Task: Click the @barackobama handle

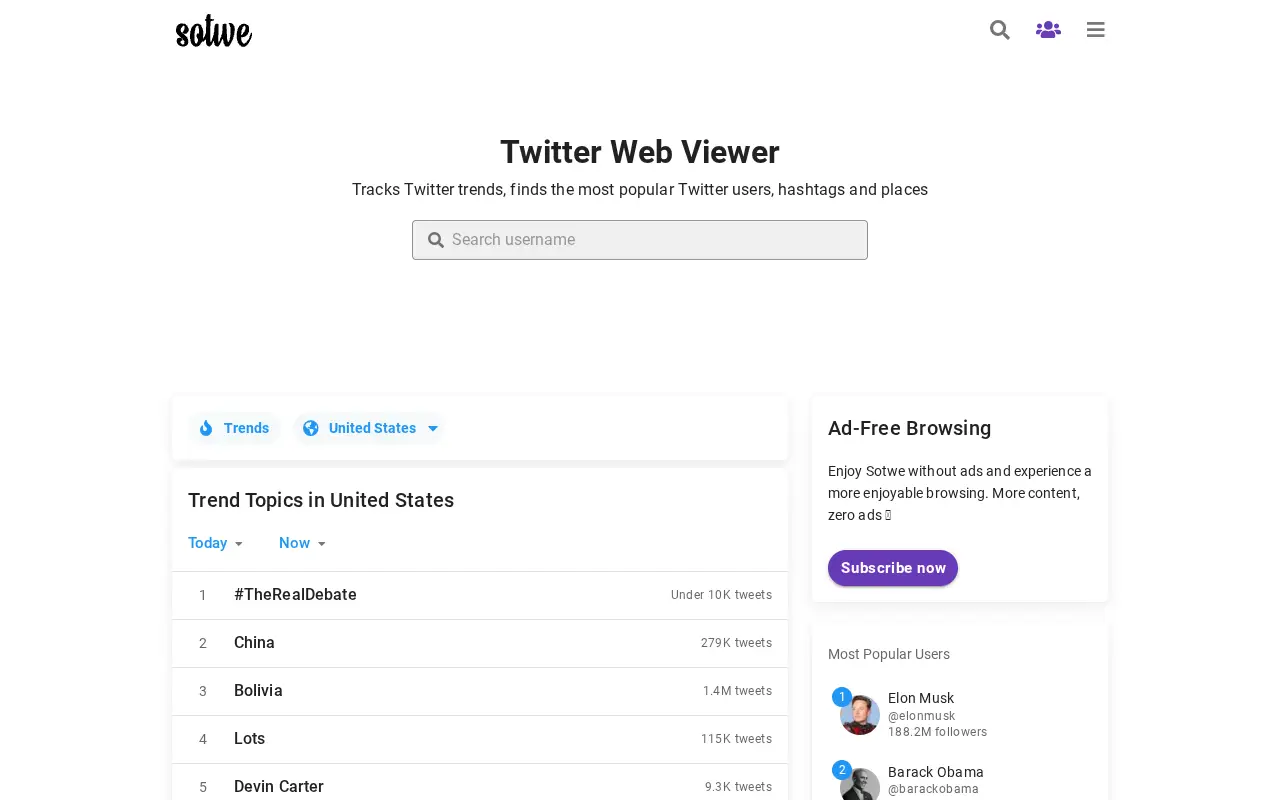Action: point(934,789)
